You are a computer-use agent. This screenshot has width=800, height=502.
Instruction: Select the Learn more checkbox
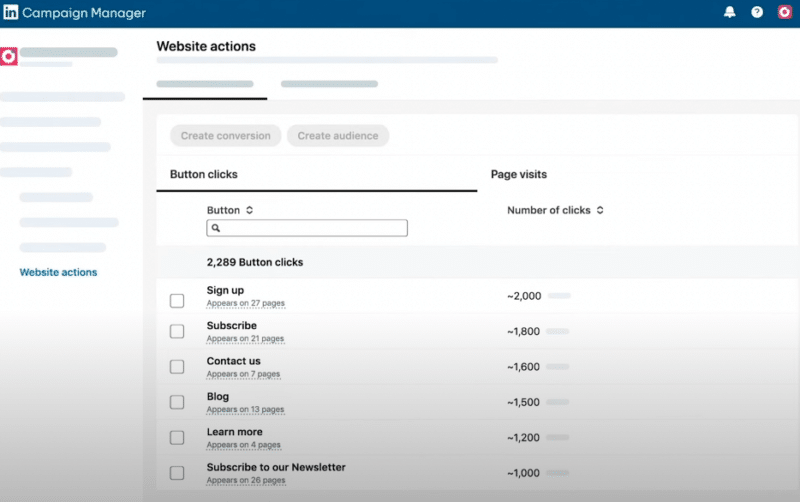click(x=177, y=438)
